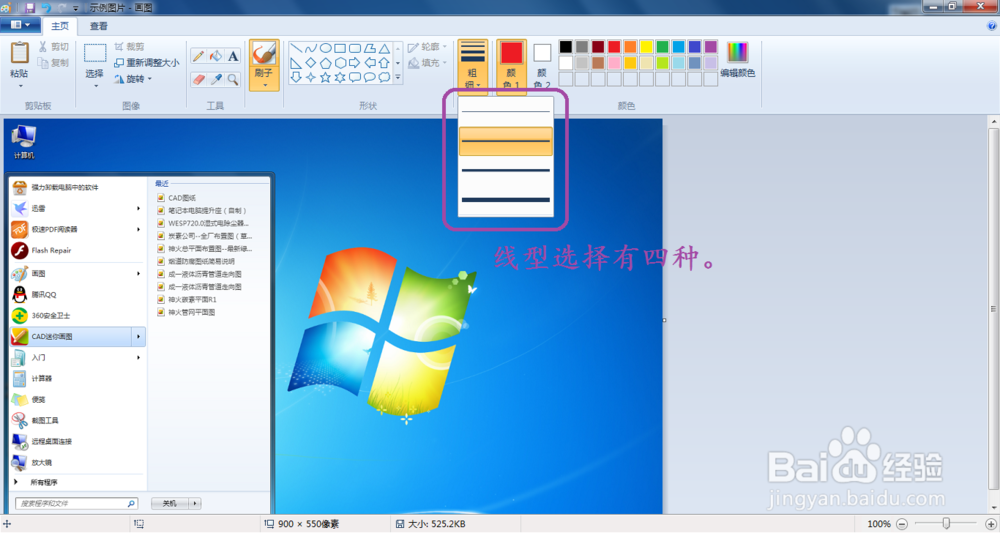Viewport: 1000px width, 533px height.
Task: Click the Undo arrow in title bar
Action: click(46, 8)
